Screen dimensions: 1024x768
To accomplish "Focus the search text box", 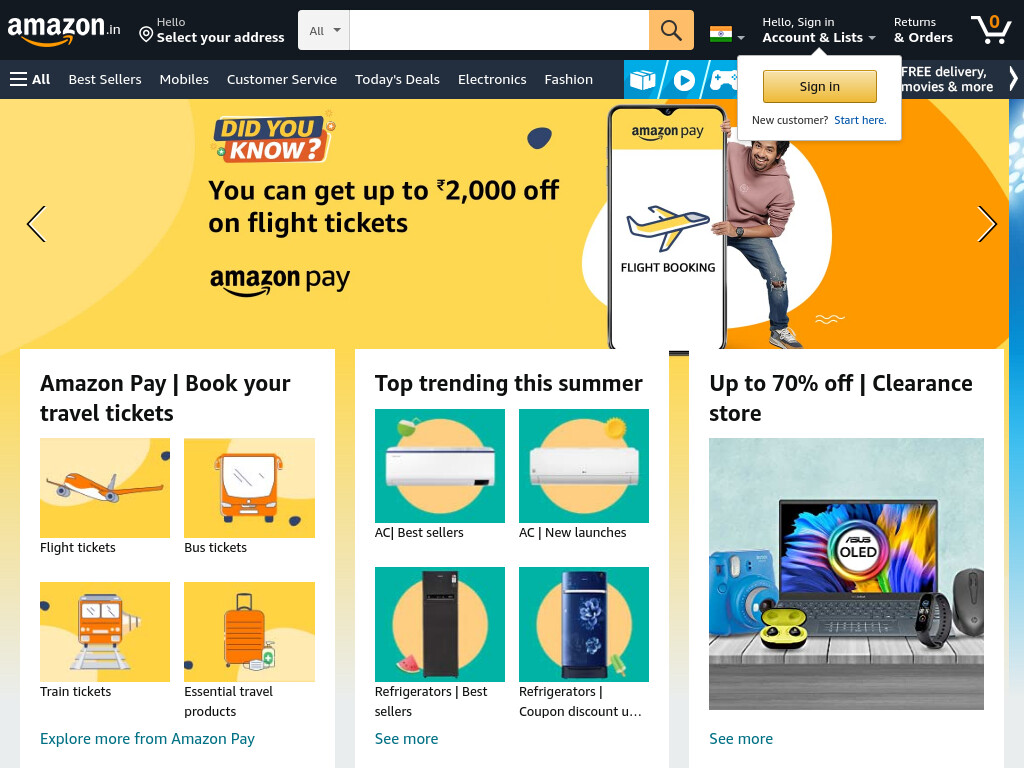I will pyautogui.click(x=499, y=30).
